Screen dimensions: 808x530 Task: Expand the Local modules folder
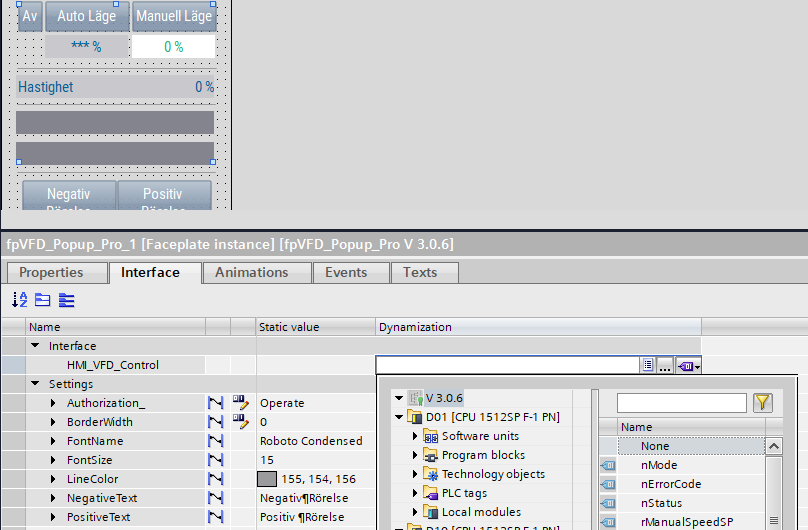(415, 512)
